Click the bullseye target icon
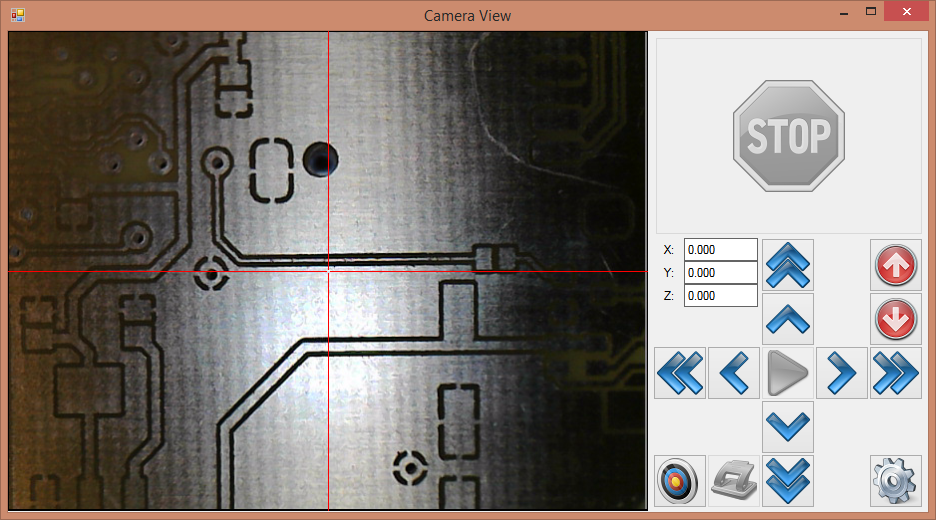The width and height of the screenshot is (936, 520). click(680, 481)
